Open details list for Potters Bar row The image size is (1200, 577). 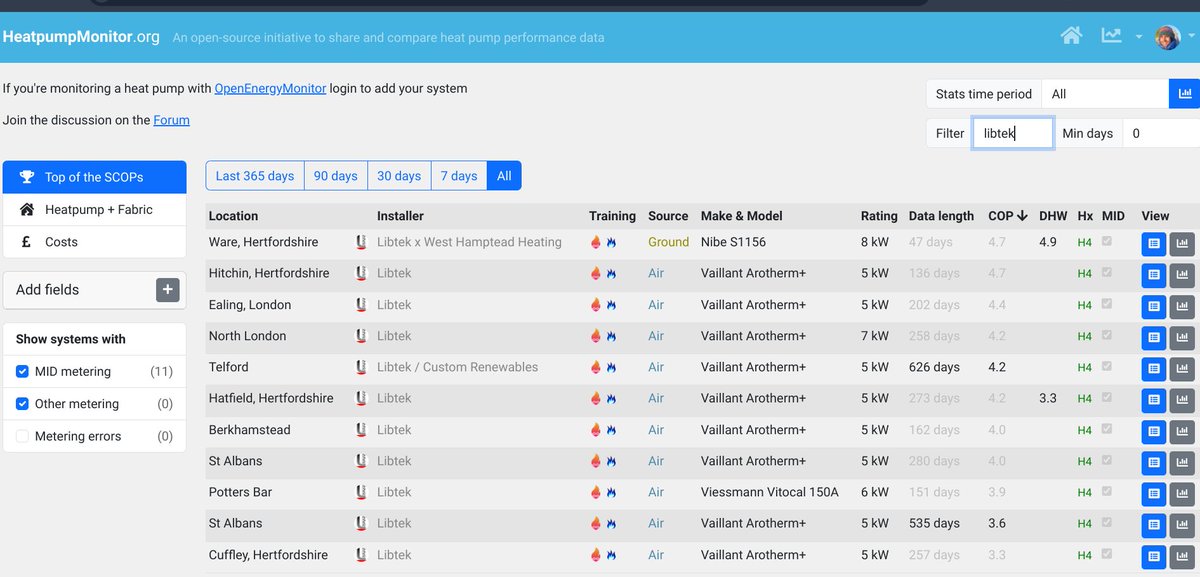pyautogui.click(x=1153, y=493)
